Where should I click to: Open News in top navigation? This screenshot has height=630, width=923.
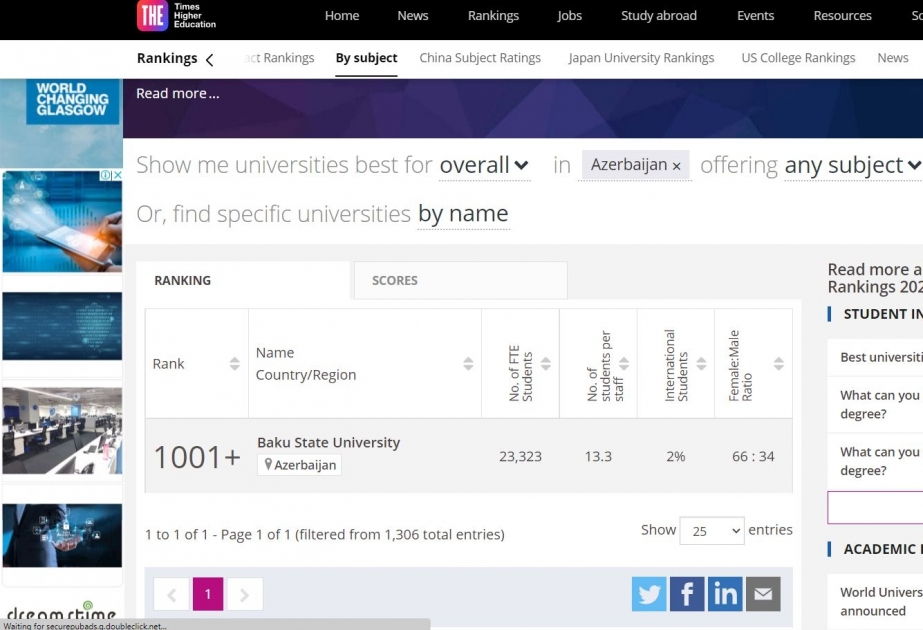[413, 16]
